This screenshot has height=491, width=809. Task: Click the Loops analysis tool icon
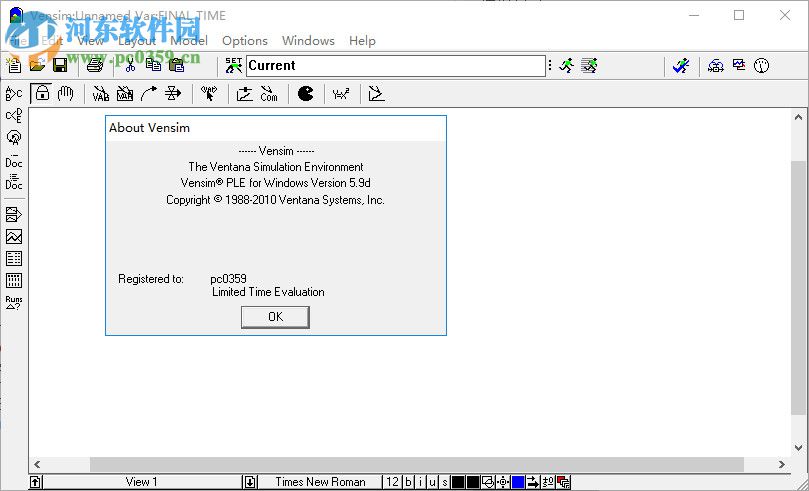pos(14,138)
